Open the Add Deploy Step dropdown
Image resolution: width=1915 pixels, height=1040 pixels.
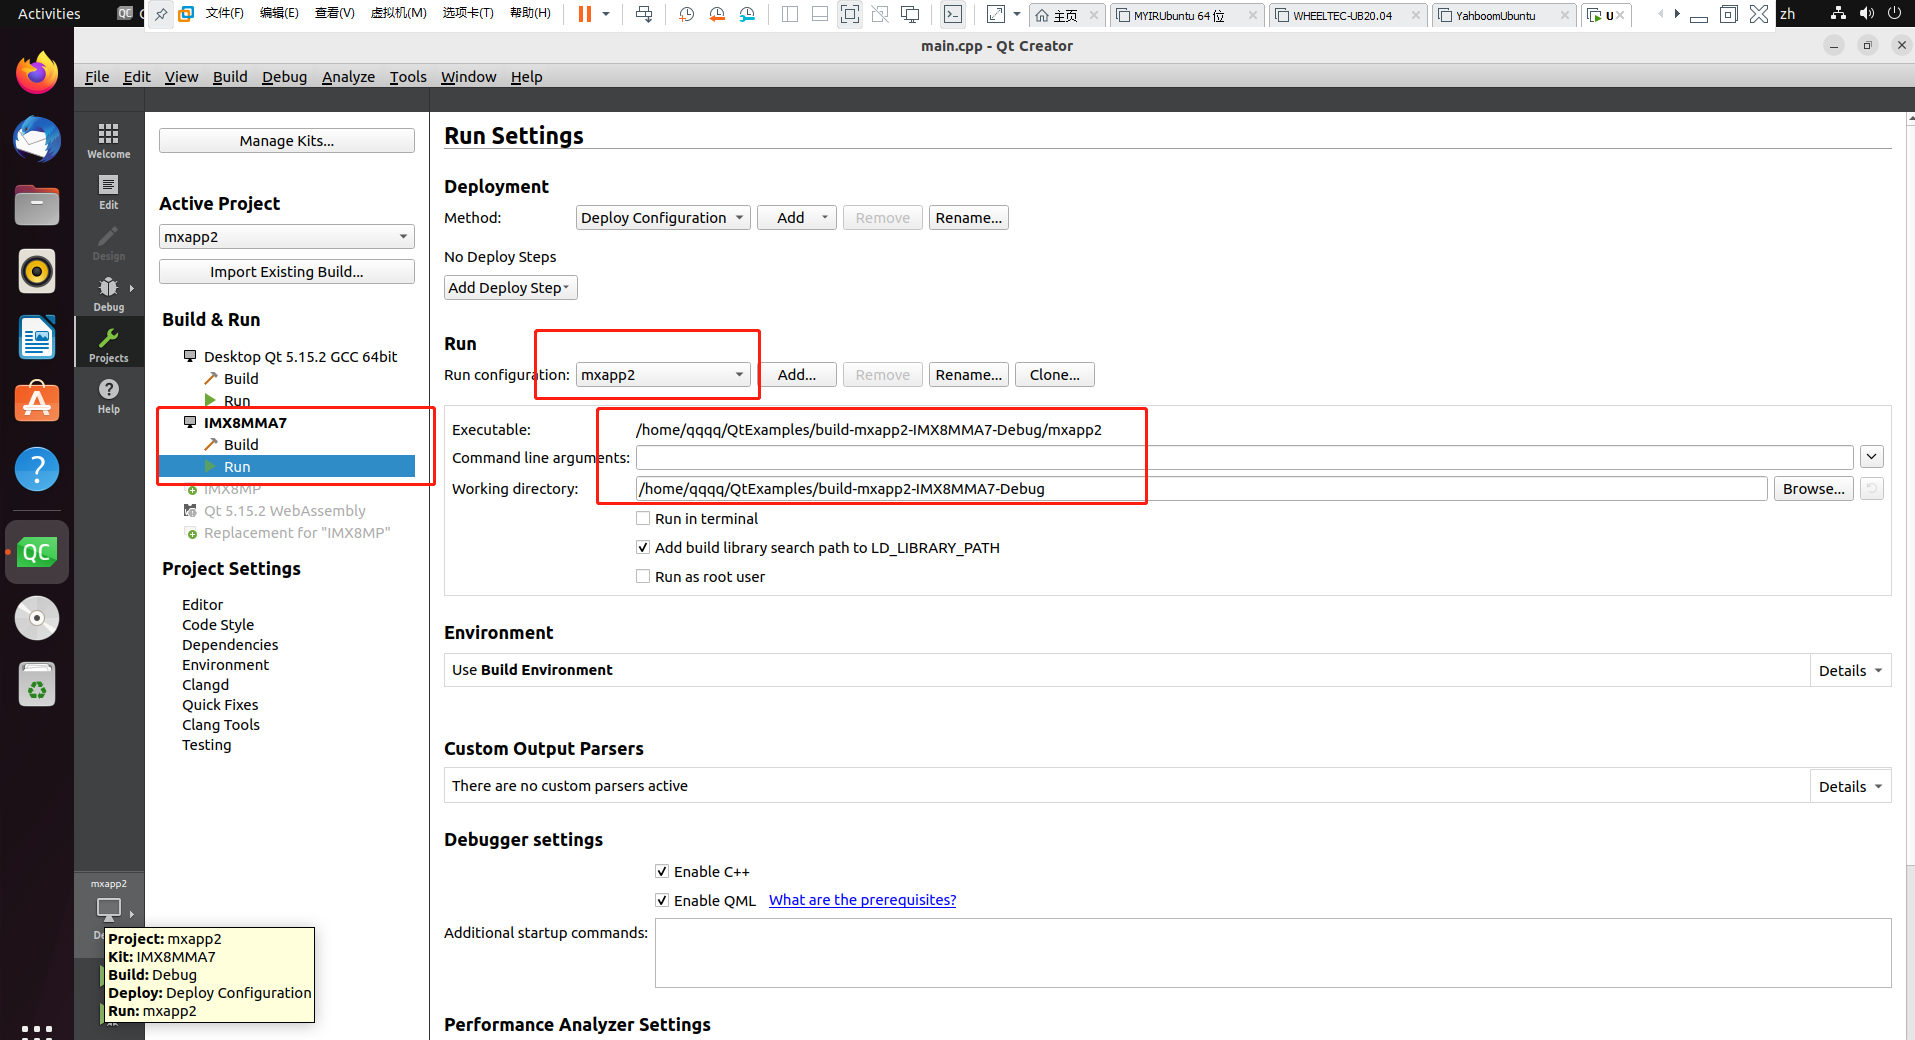(510, 288)
